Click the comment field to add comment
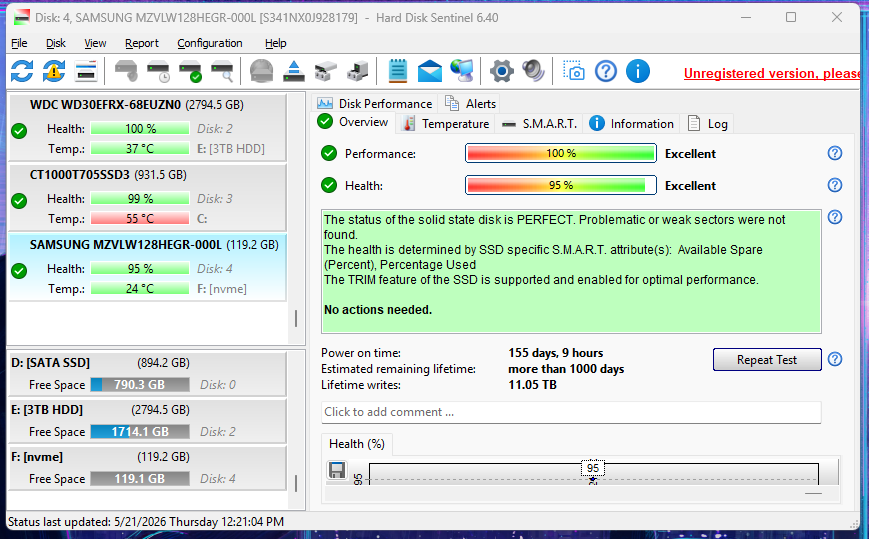This screenshot has height=539, width=869. (571, 412)
